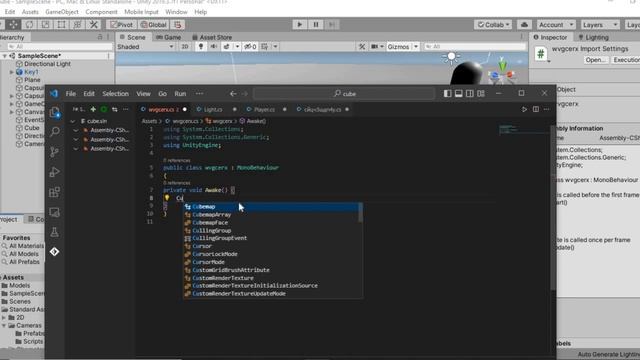Screen dimensions: 640x360
Task: Select the Scale tool in Unity toolbar
Action: [45, 24]
